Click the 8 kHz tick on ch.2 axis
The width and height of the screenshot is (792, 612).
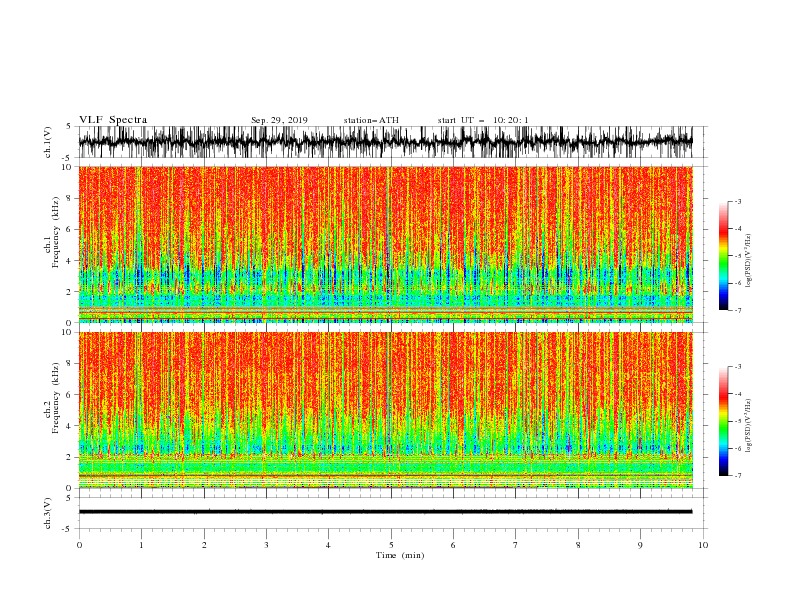point(69,364)
